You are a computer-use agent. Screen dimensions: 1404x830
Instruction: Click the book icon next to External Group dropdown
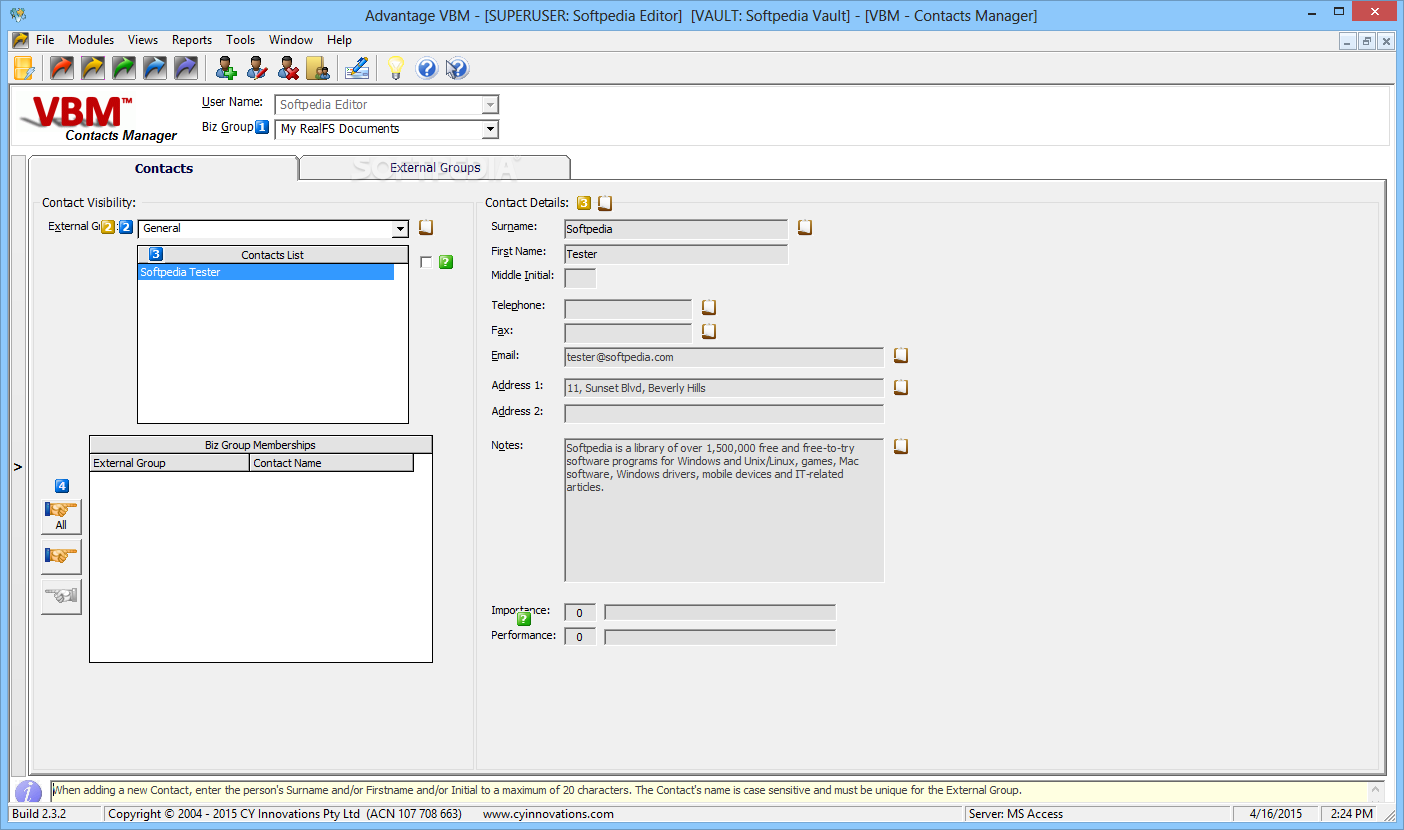click(x=426, y=228)
